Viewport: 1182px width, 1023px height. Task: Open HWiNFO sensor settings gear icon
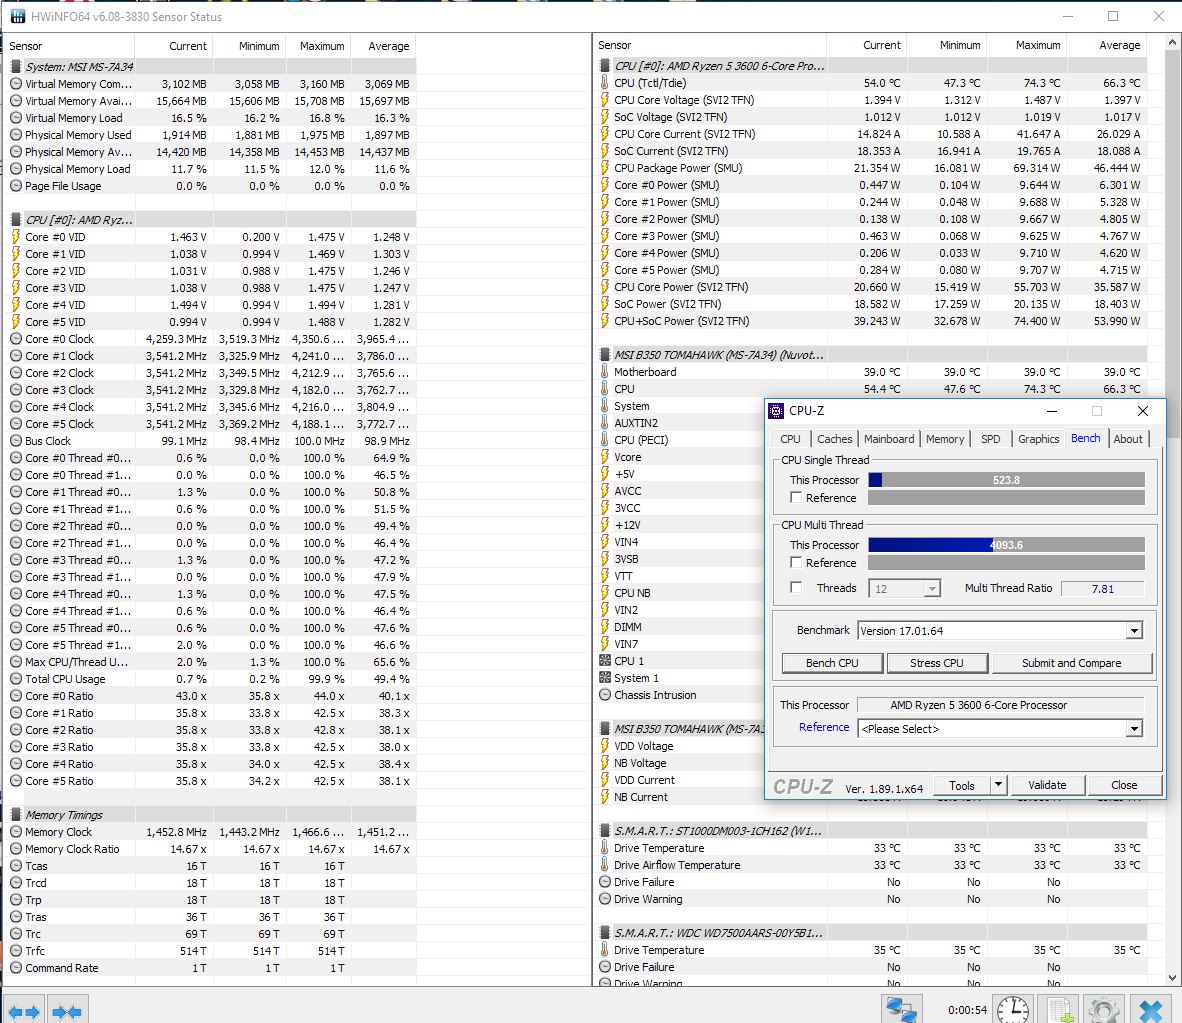click(x=1104, y=1010)
